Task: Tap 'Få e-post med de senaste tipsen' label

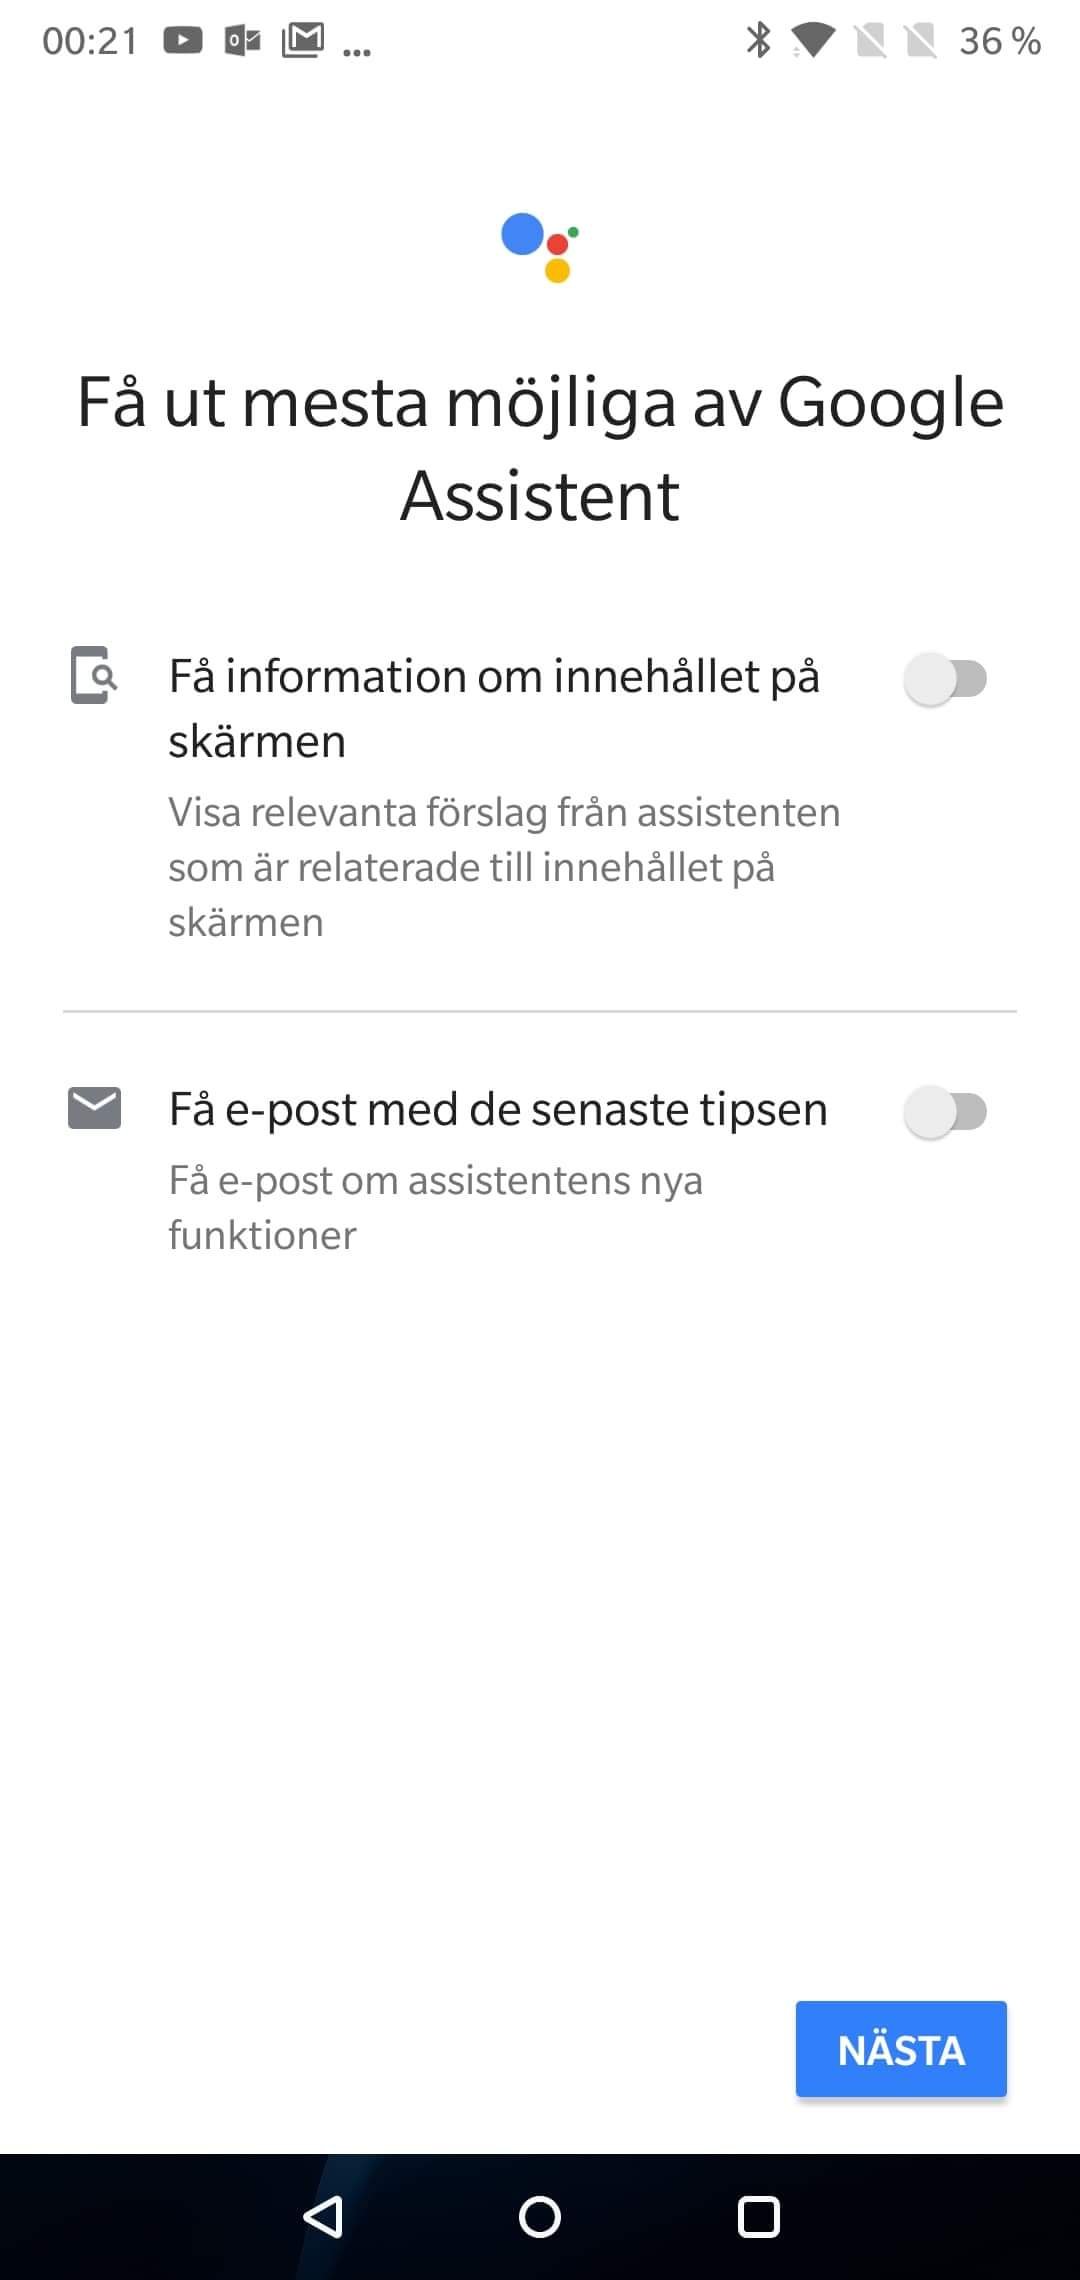Action: 498,1109
